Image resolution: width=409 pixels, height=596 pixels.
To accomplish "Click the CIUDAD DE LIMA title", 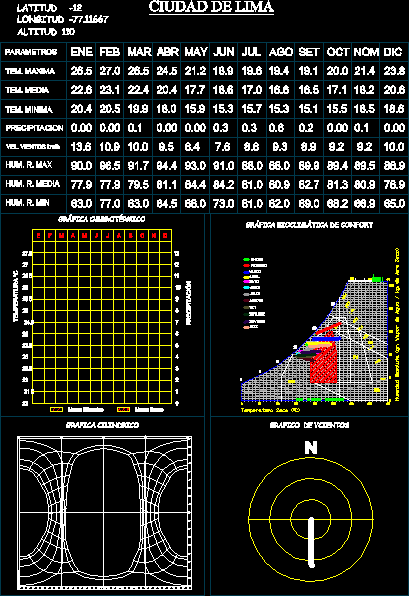I will pyautogui.click(x=211, y=7).
